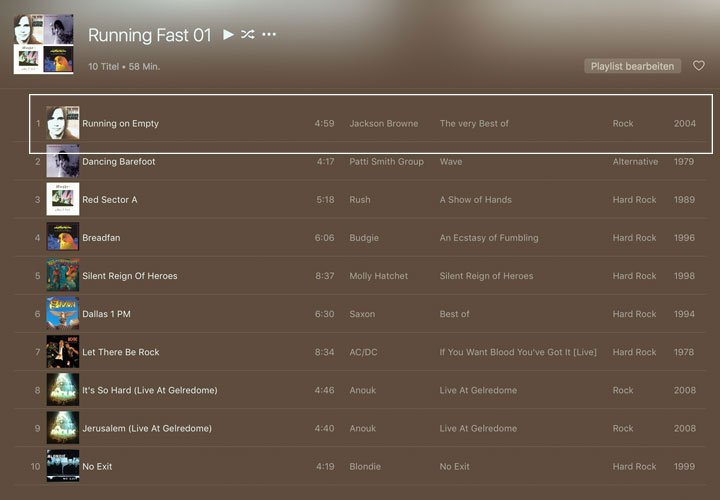Click the Breadfan album art
The image size is (720, 500).
click(63, 237)
